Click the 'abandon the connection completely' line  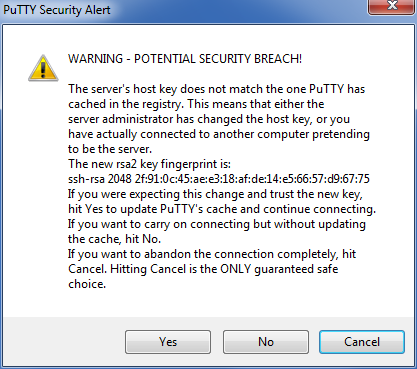pos(212,254)
